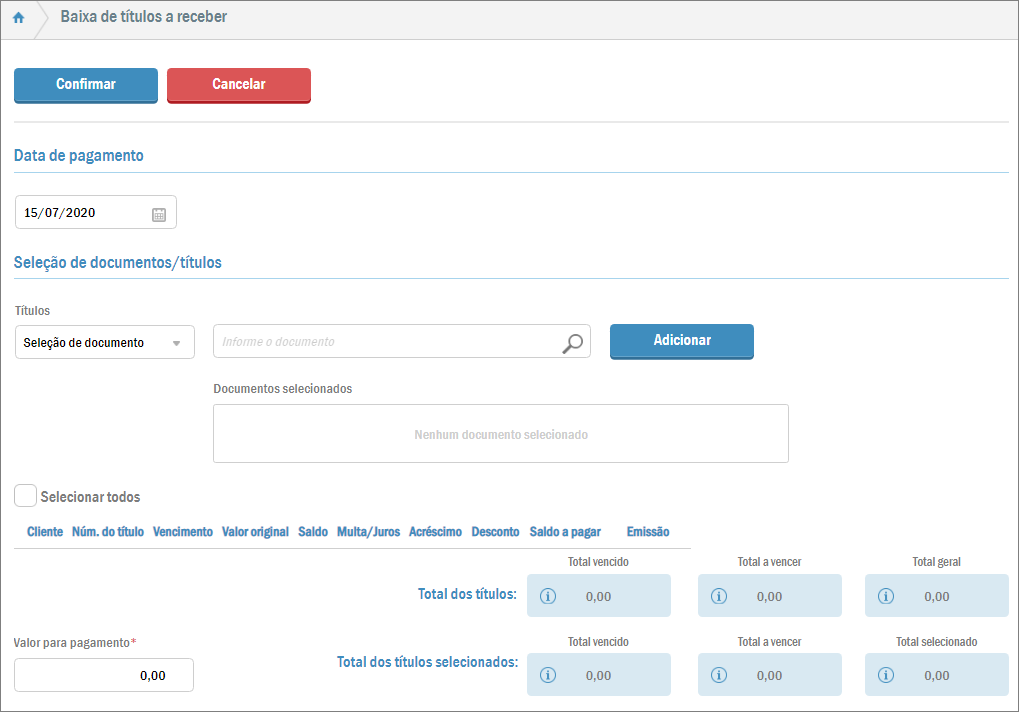Viewport: 1019px width, 712px height.
Task: Click the home icon in breadcrumb
Action: (18, 18)
